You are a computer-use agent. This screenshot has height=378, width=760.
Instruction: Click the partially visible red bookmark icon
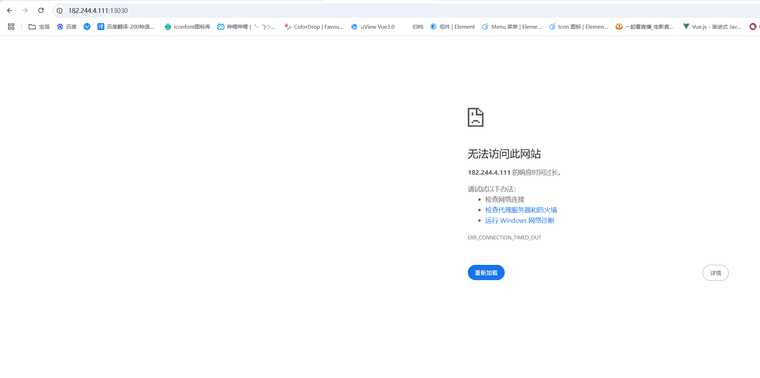(x=754, y=27)
